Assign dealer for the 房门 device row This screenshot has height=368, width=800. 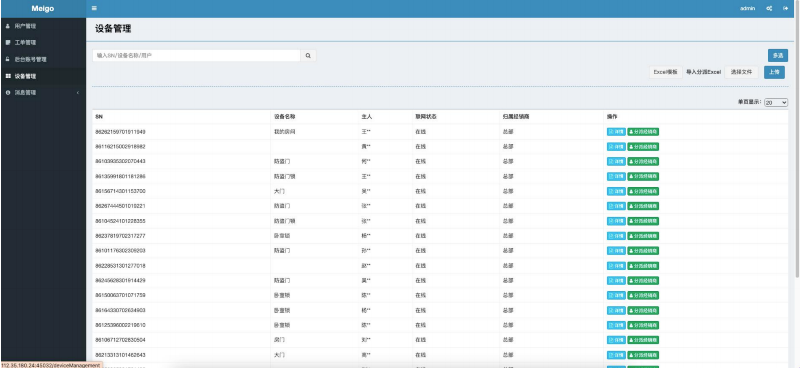click(x=643, y=340)
